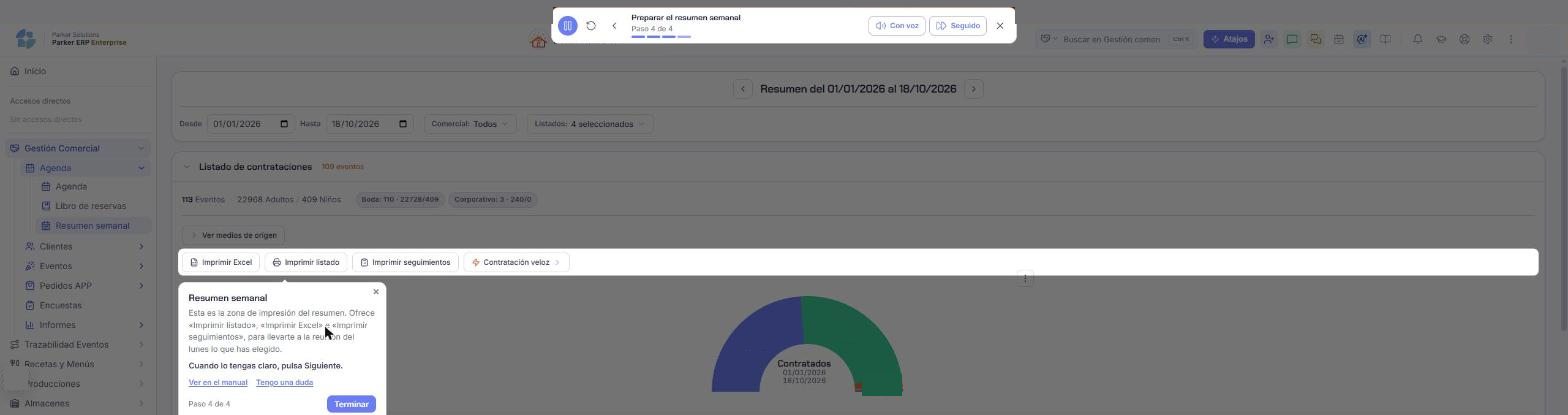
Task: Expand Informes in sidebar
Action: click(86, 325)
